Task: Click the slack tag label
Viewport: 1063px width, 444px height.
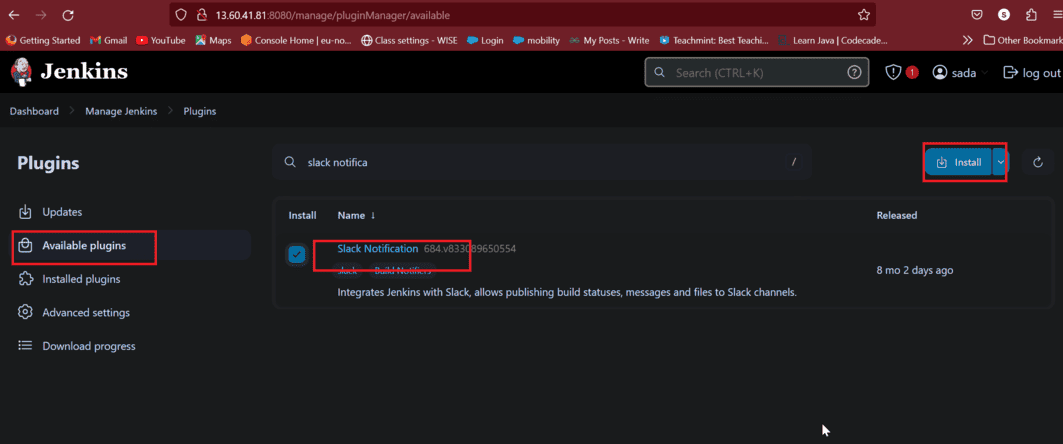Action: pyautogui.click(x=348, y=271)
